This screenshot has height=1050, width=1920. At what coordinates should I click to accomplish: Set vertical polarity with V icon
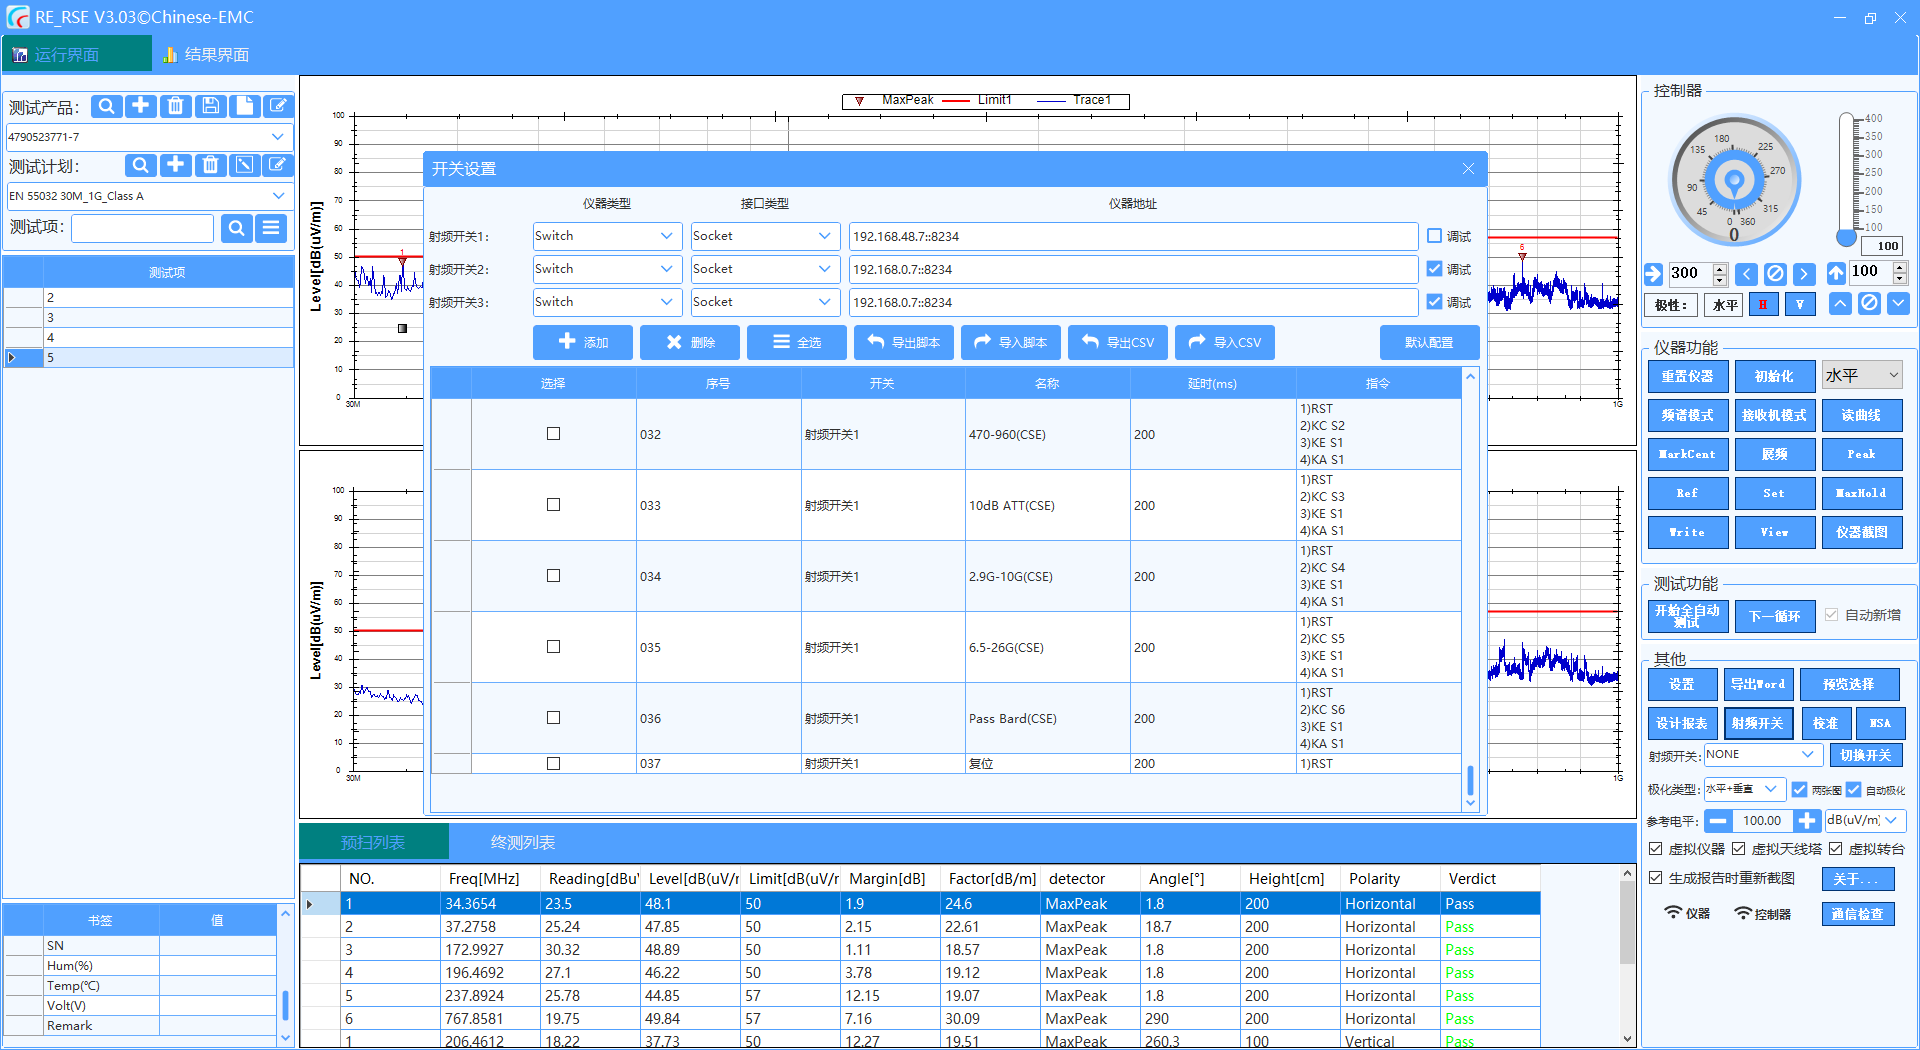click(x=1800, y=305)
